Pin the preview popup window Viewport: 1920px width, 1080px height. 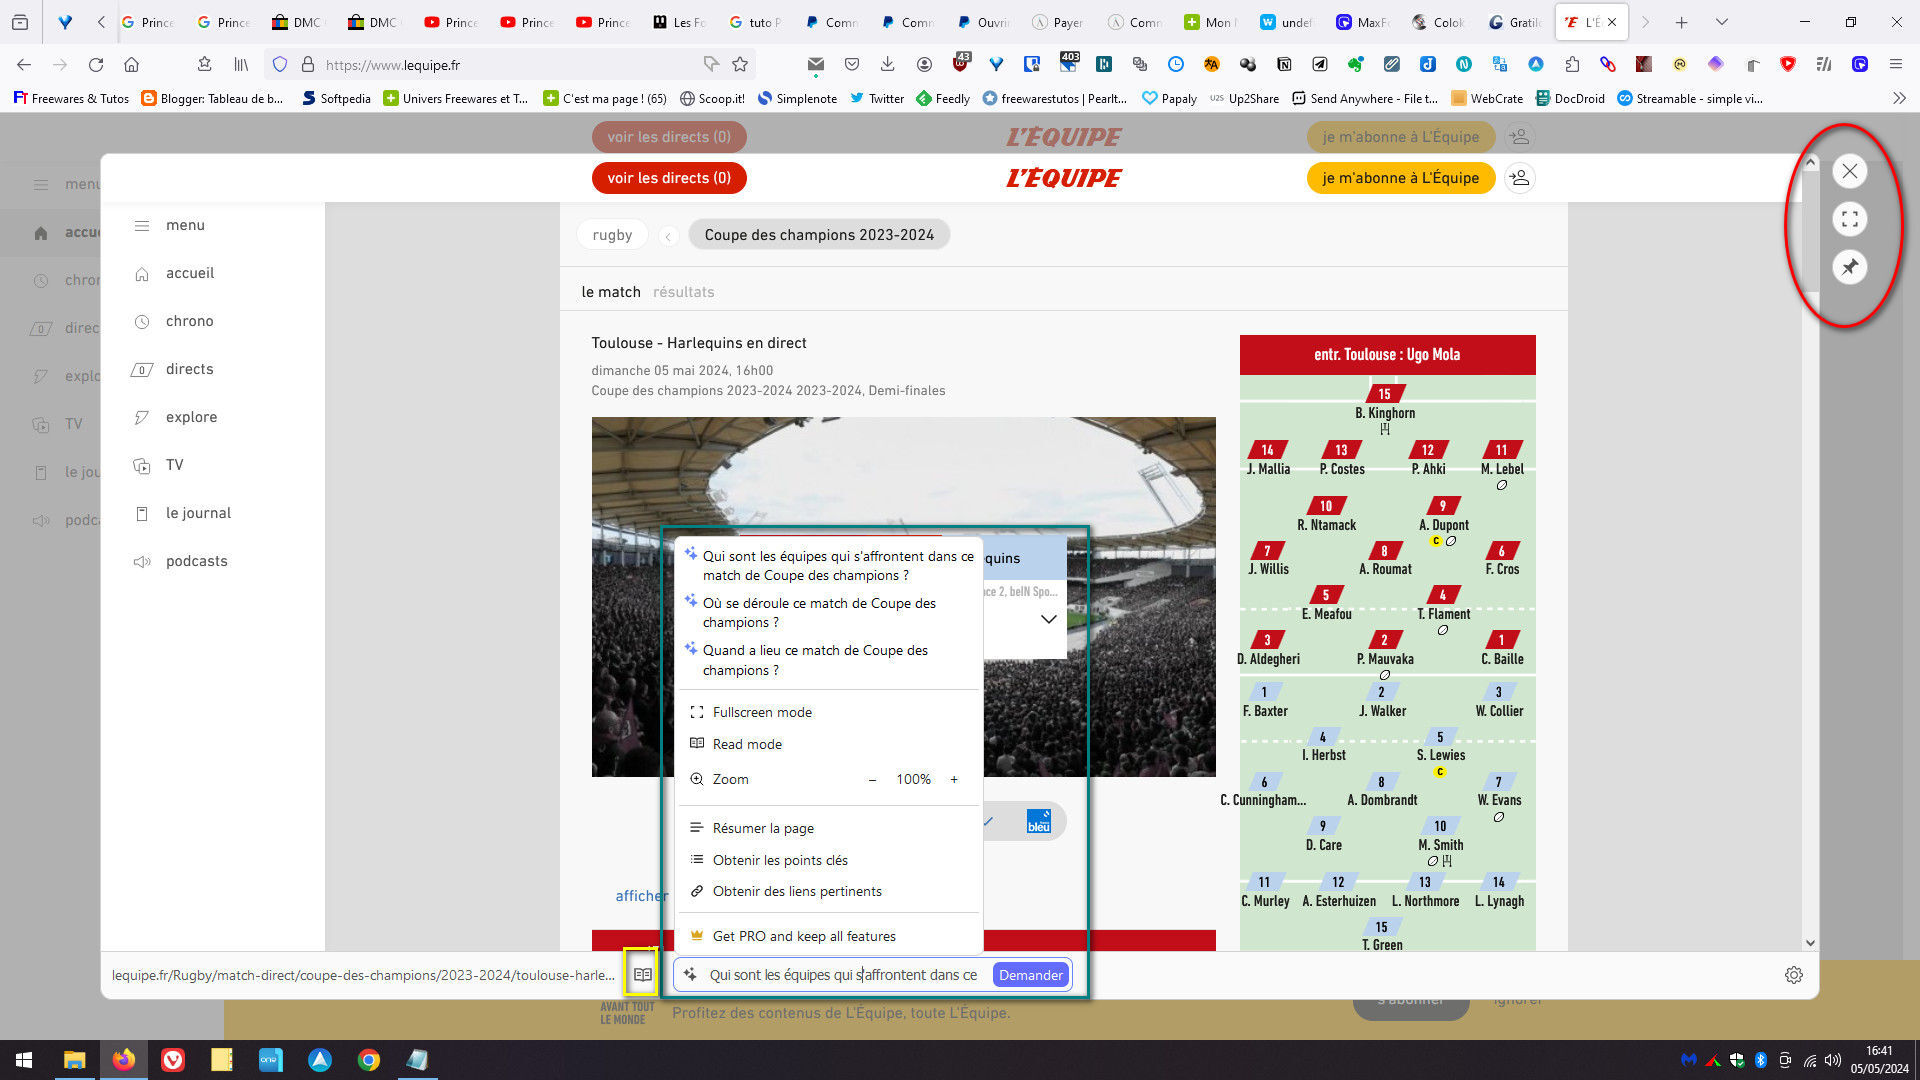1849,267
